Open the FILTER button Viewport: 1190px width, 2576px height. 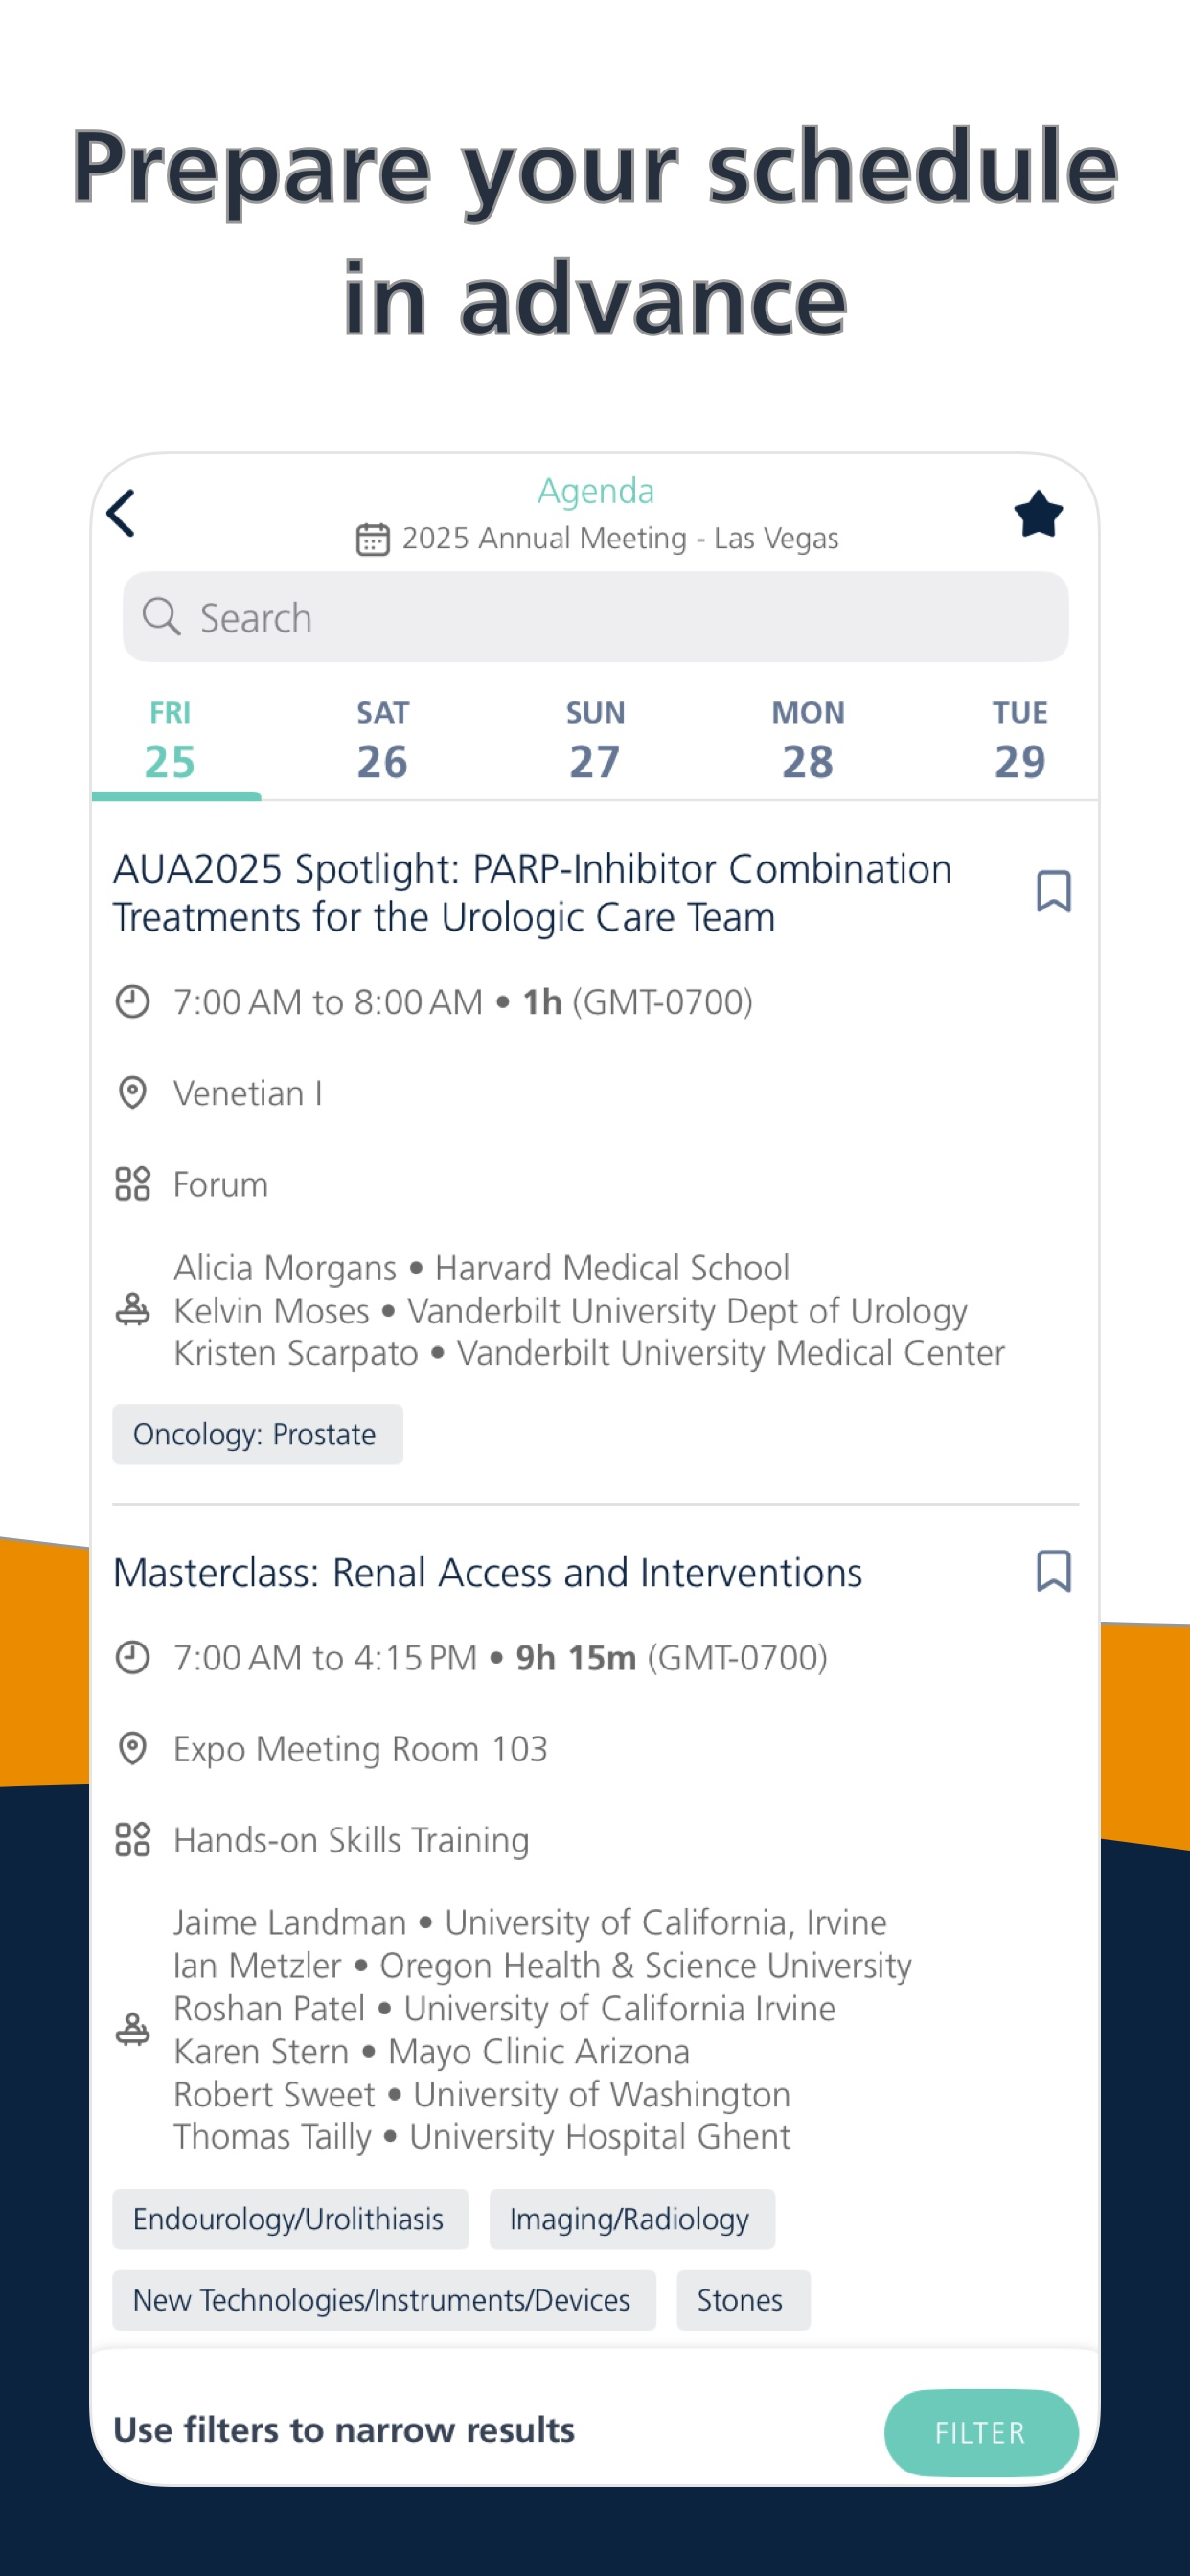[981, 2432]
